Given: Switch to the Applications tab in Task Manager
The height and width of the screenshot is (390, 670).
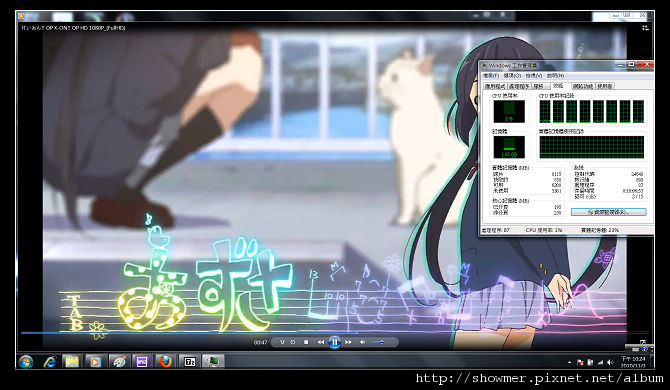Looking at the screenshot, I should click(x=495, y=86).
